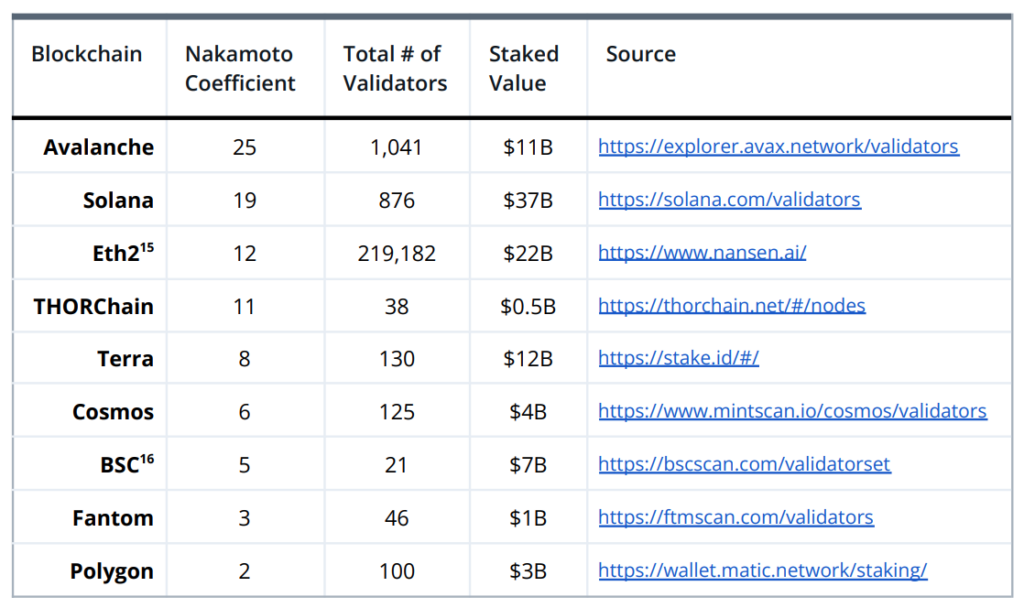
Task: Click the "$37B" staked value
Action: tap(528, 200)
